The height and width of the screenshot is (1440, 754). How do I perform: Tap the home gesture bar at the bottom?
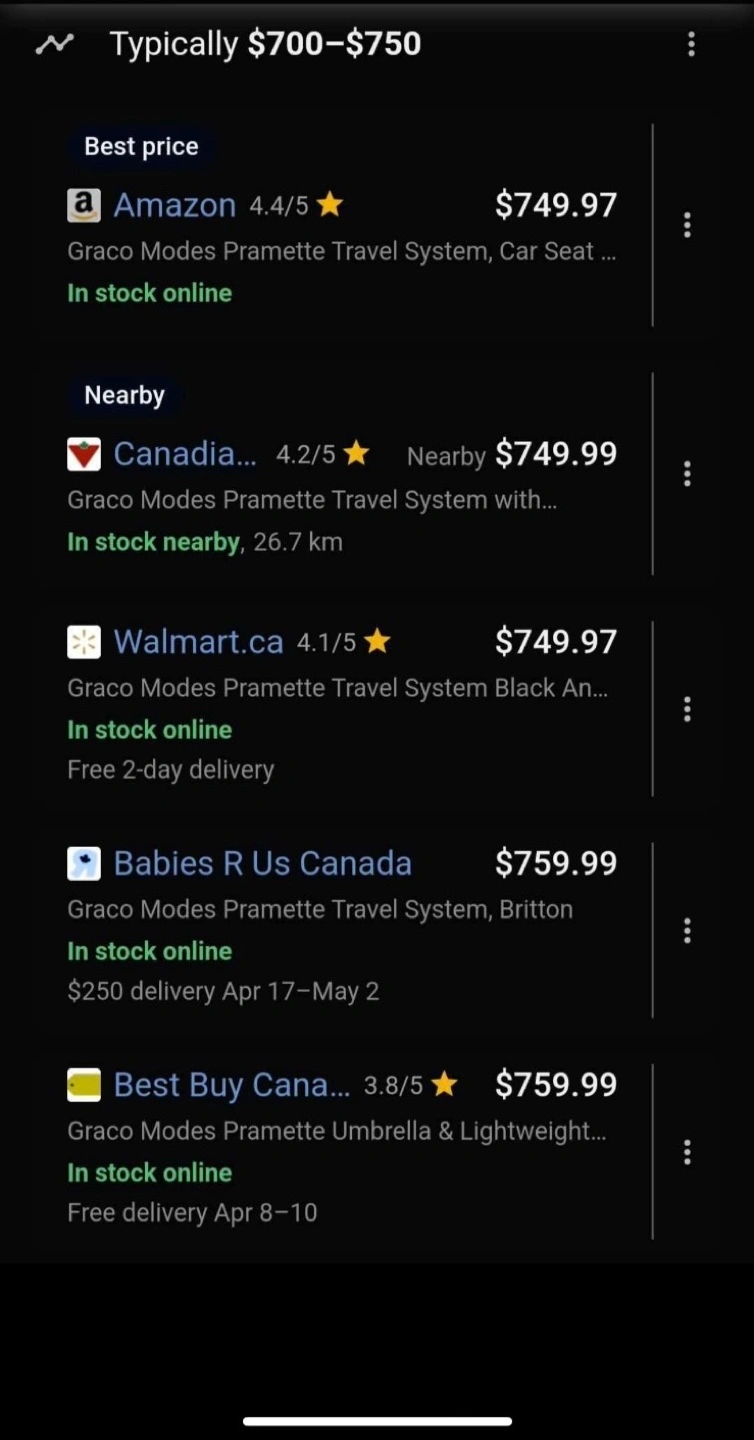(x=377, y=1421)
